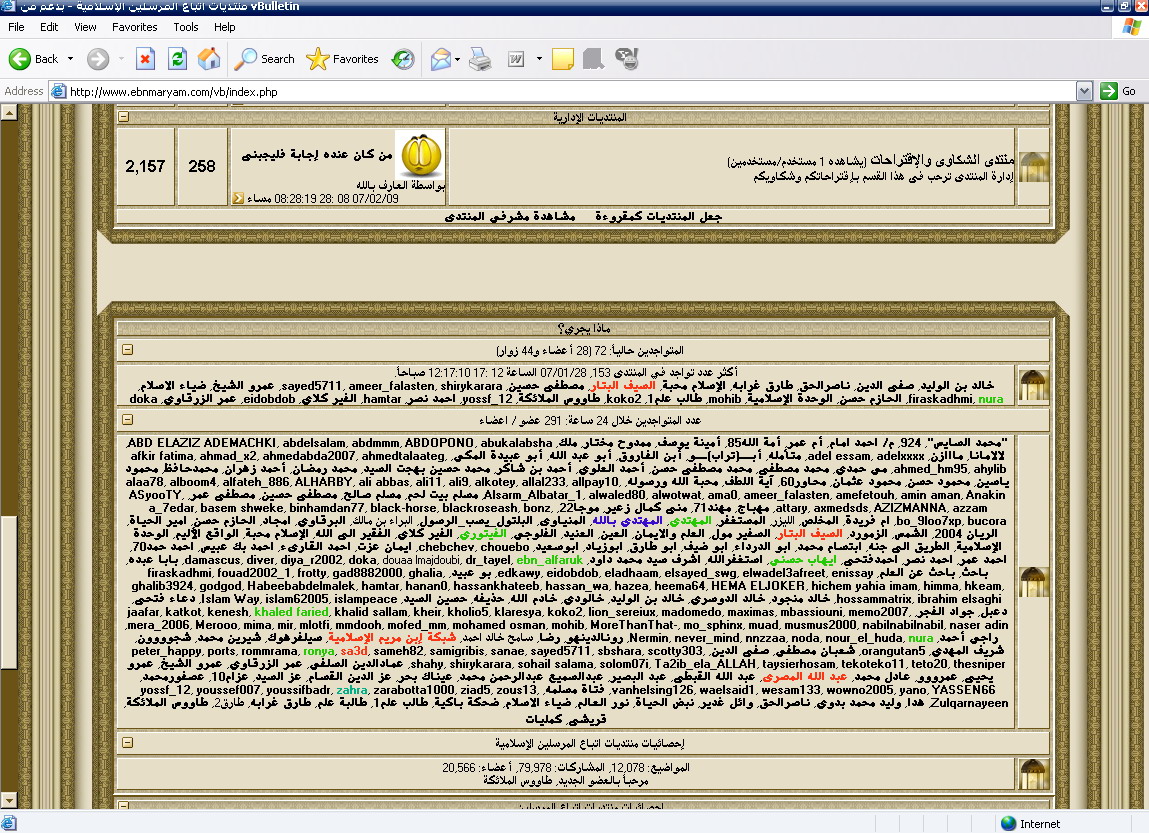Collapse the users in 24 hours section

coord(127,421)
